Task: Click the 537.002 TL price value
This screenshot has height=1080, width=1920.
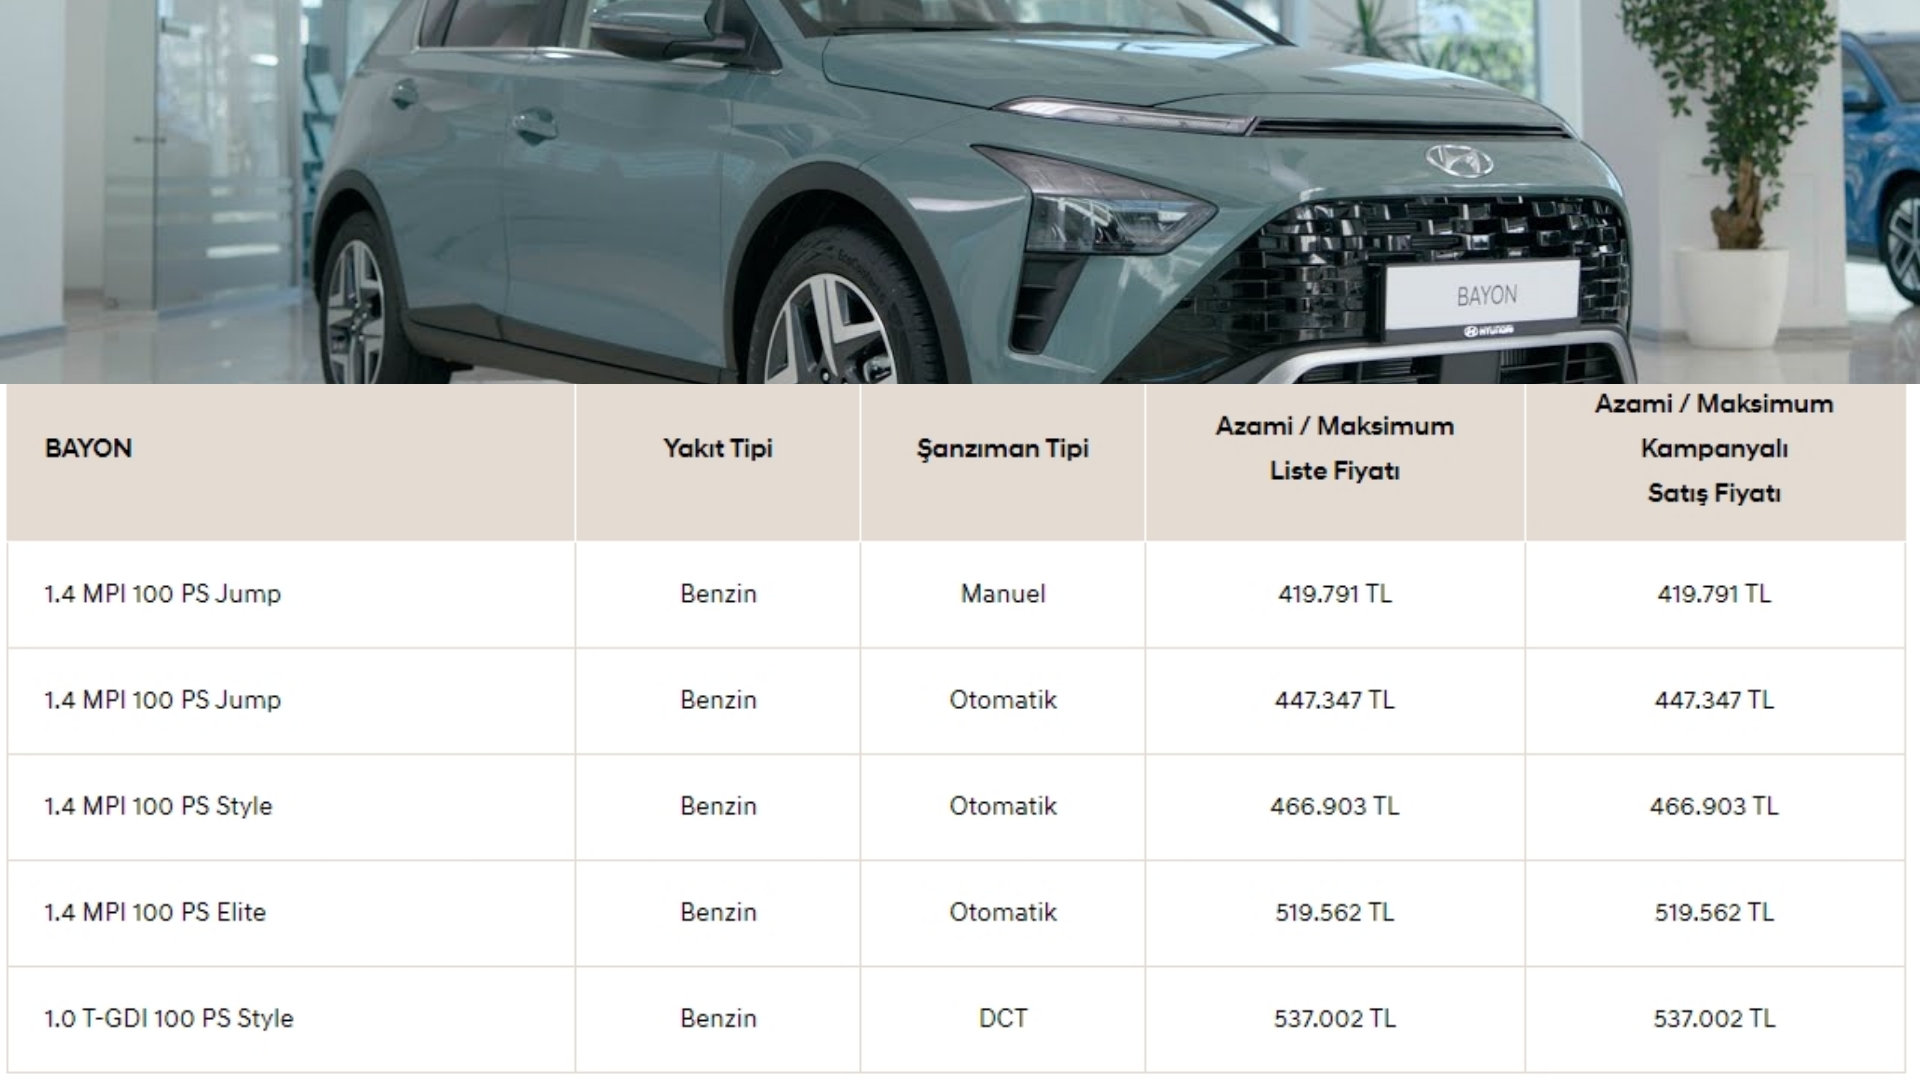Action: [x=1337, y=1019]
